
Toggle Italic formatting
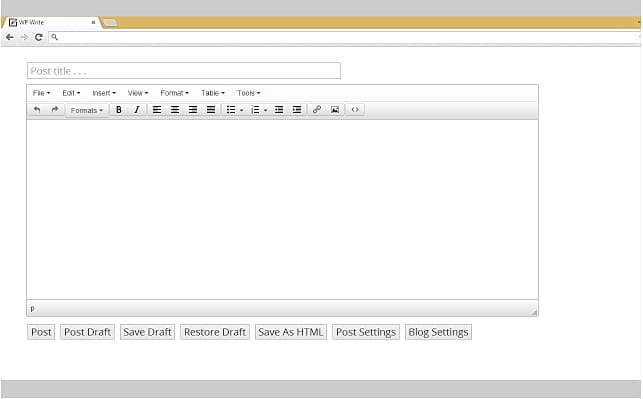click(137, 110)
